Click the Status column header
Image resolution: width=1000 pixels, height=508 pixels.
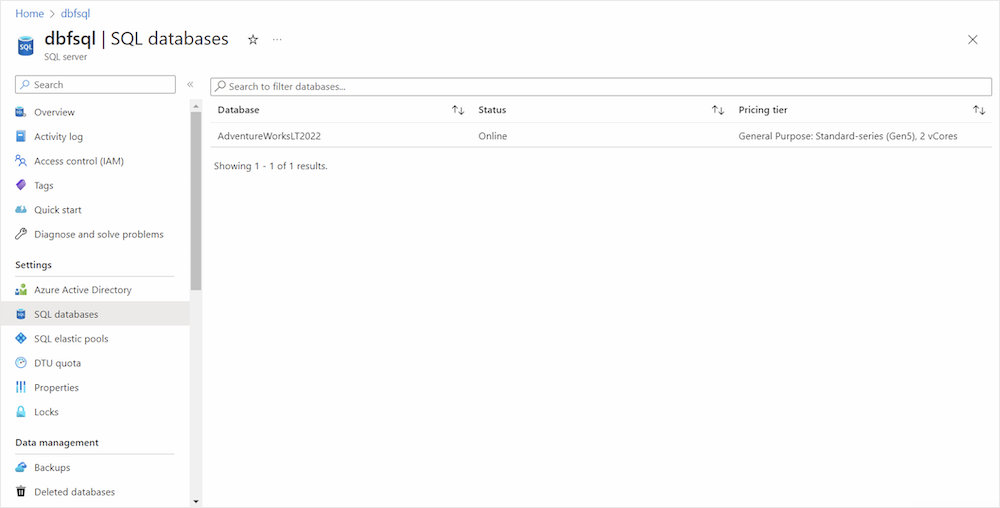[x=492, y=110]
